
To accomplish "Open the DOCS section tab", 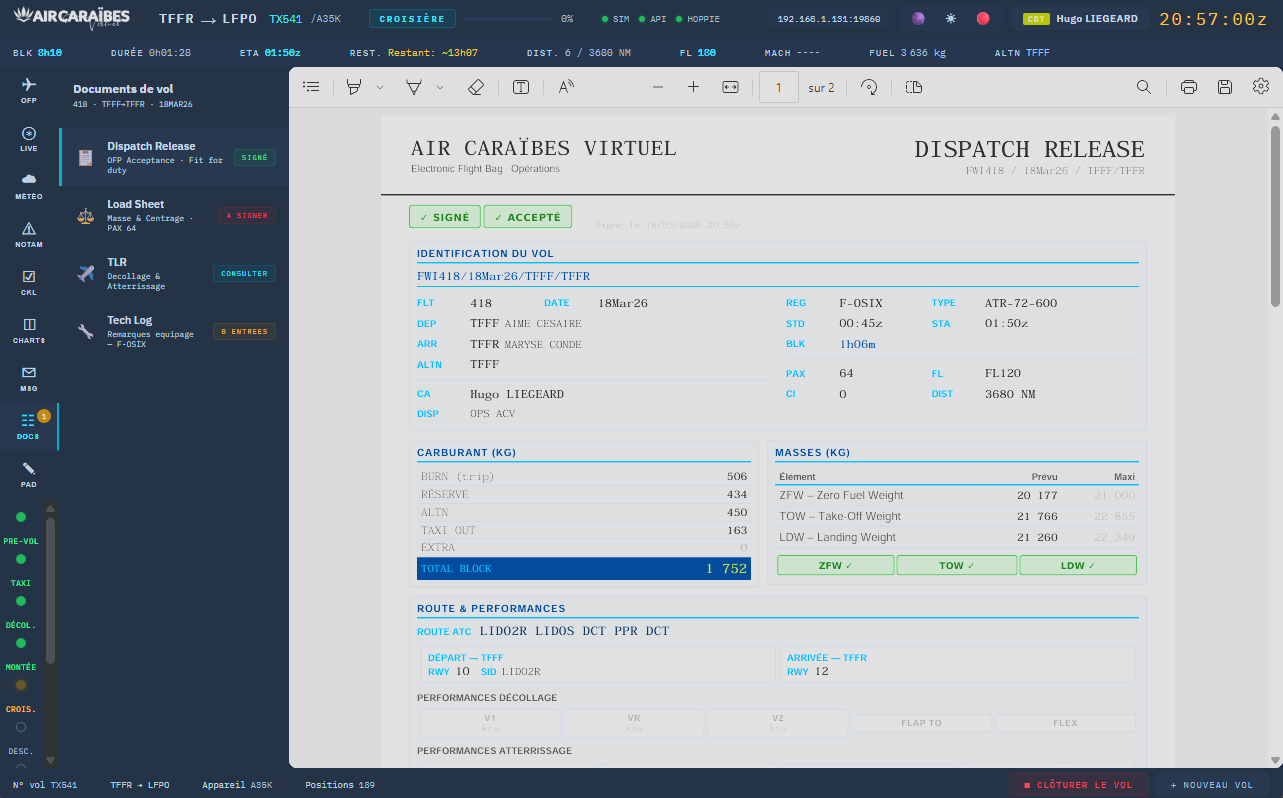I will pyautogui.click(x=29, y=426).
